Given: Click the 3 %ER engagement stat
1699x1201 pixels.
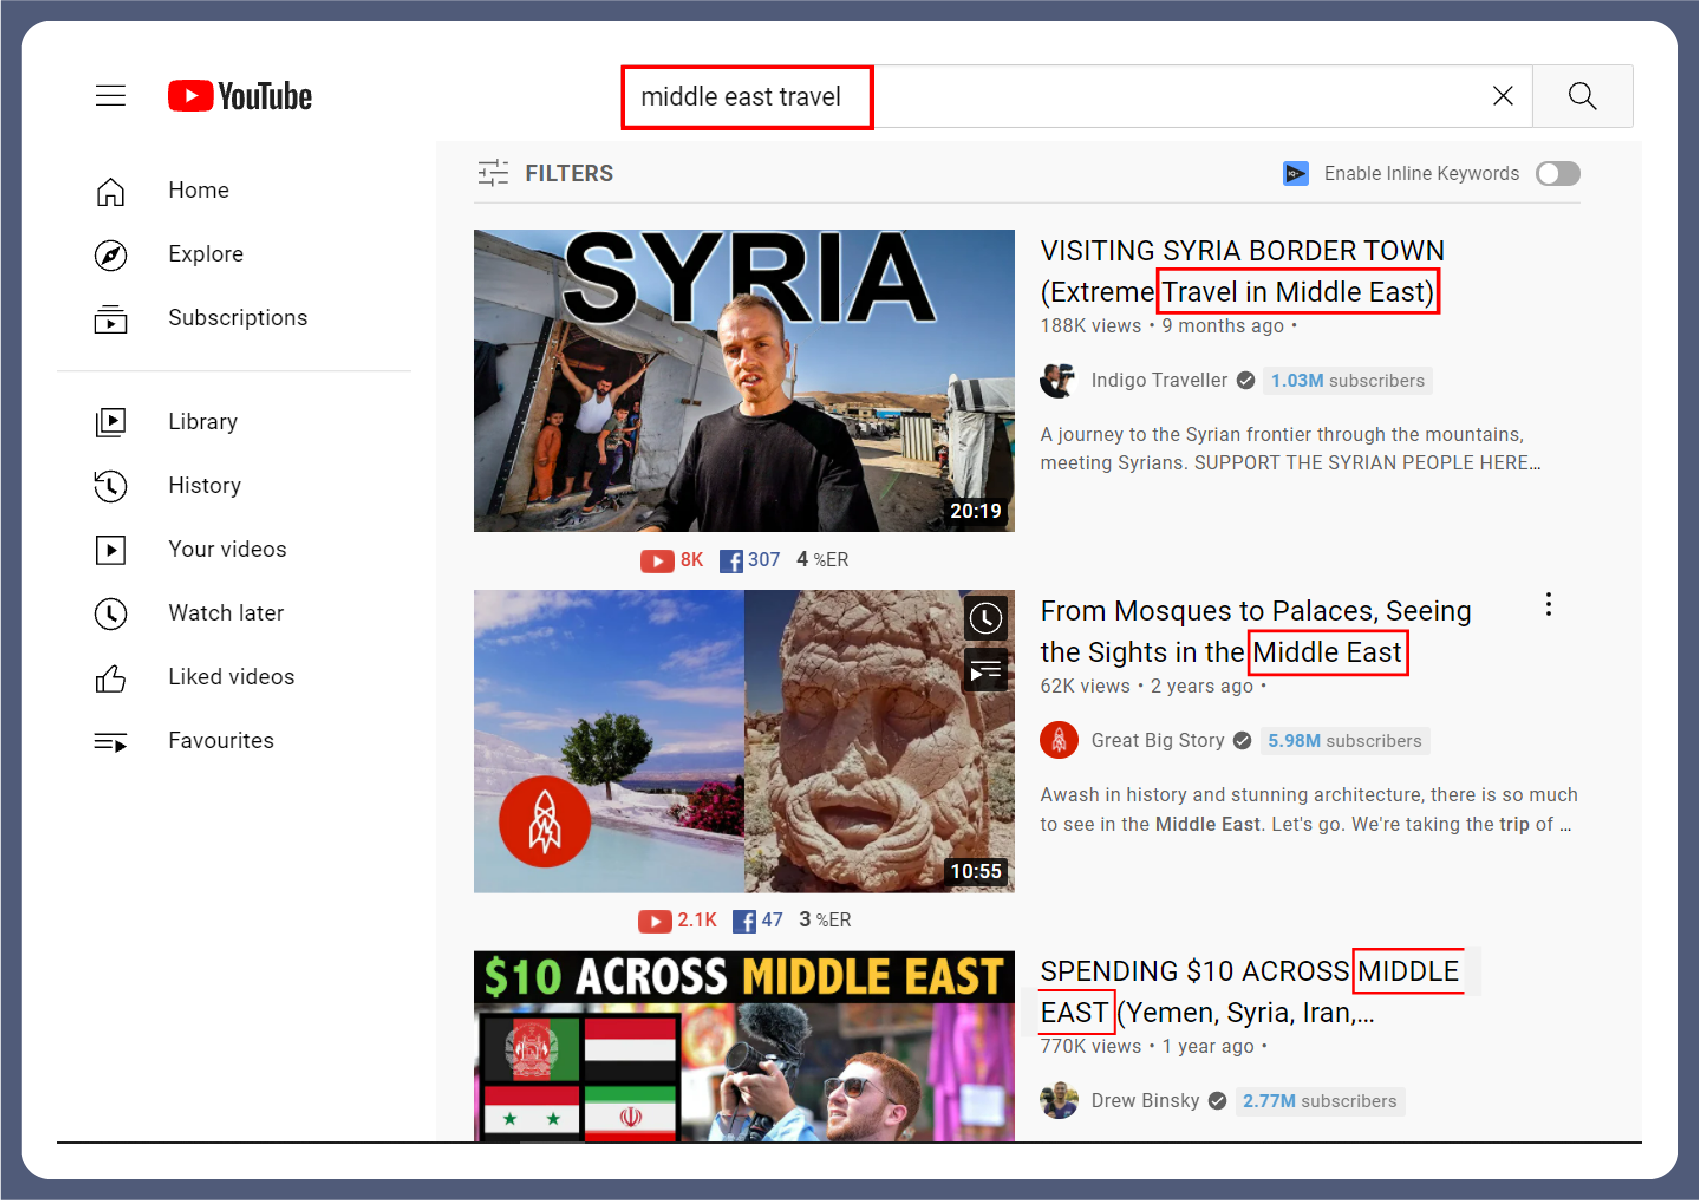Looking at the screenshot, I should pyautogui.click(x=825, y=920).
